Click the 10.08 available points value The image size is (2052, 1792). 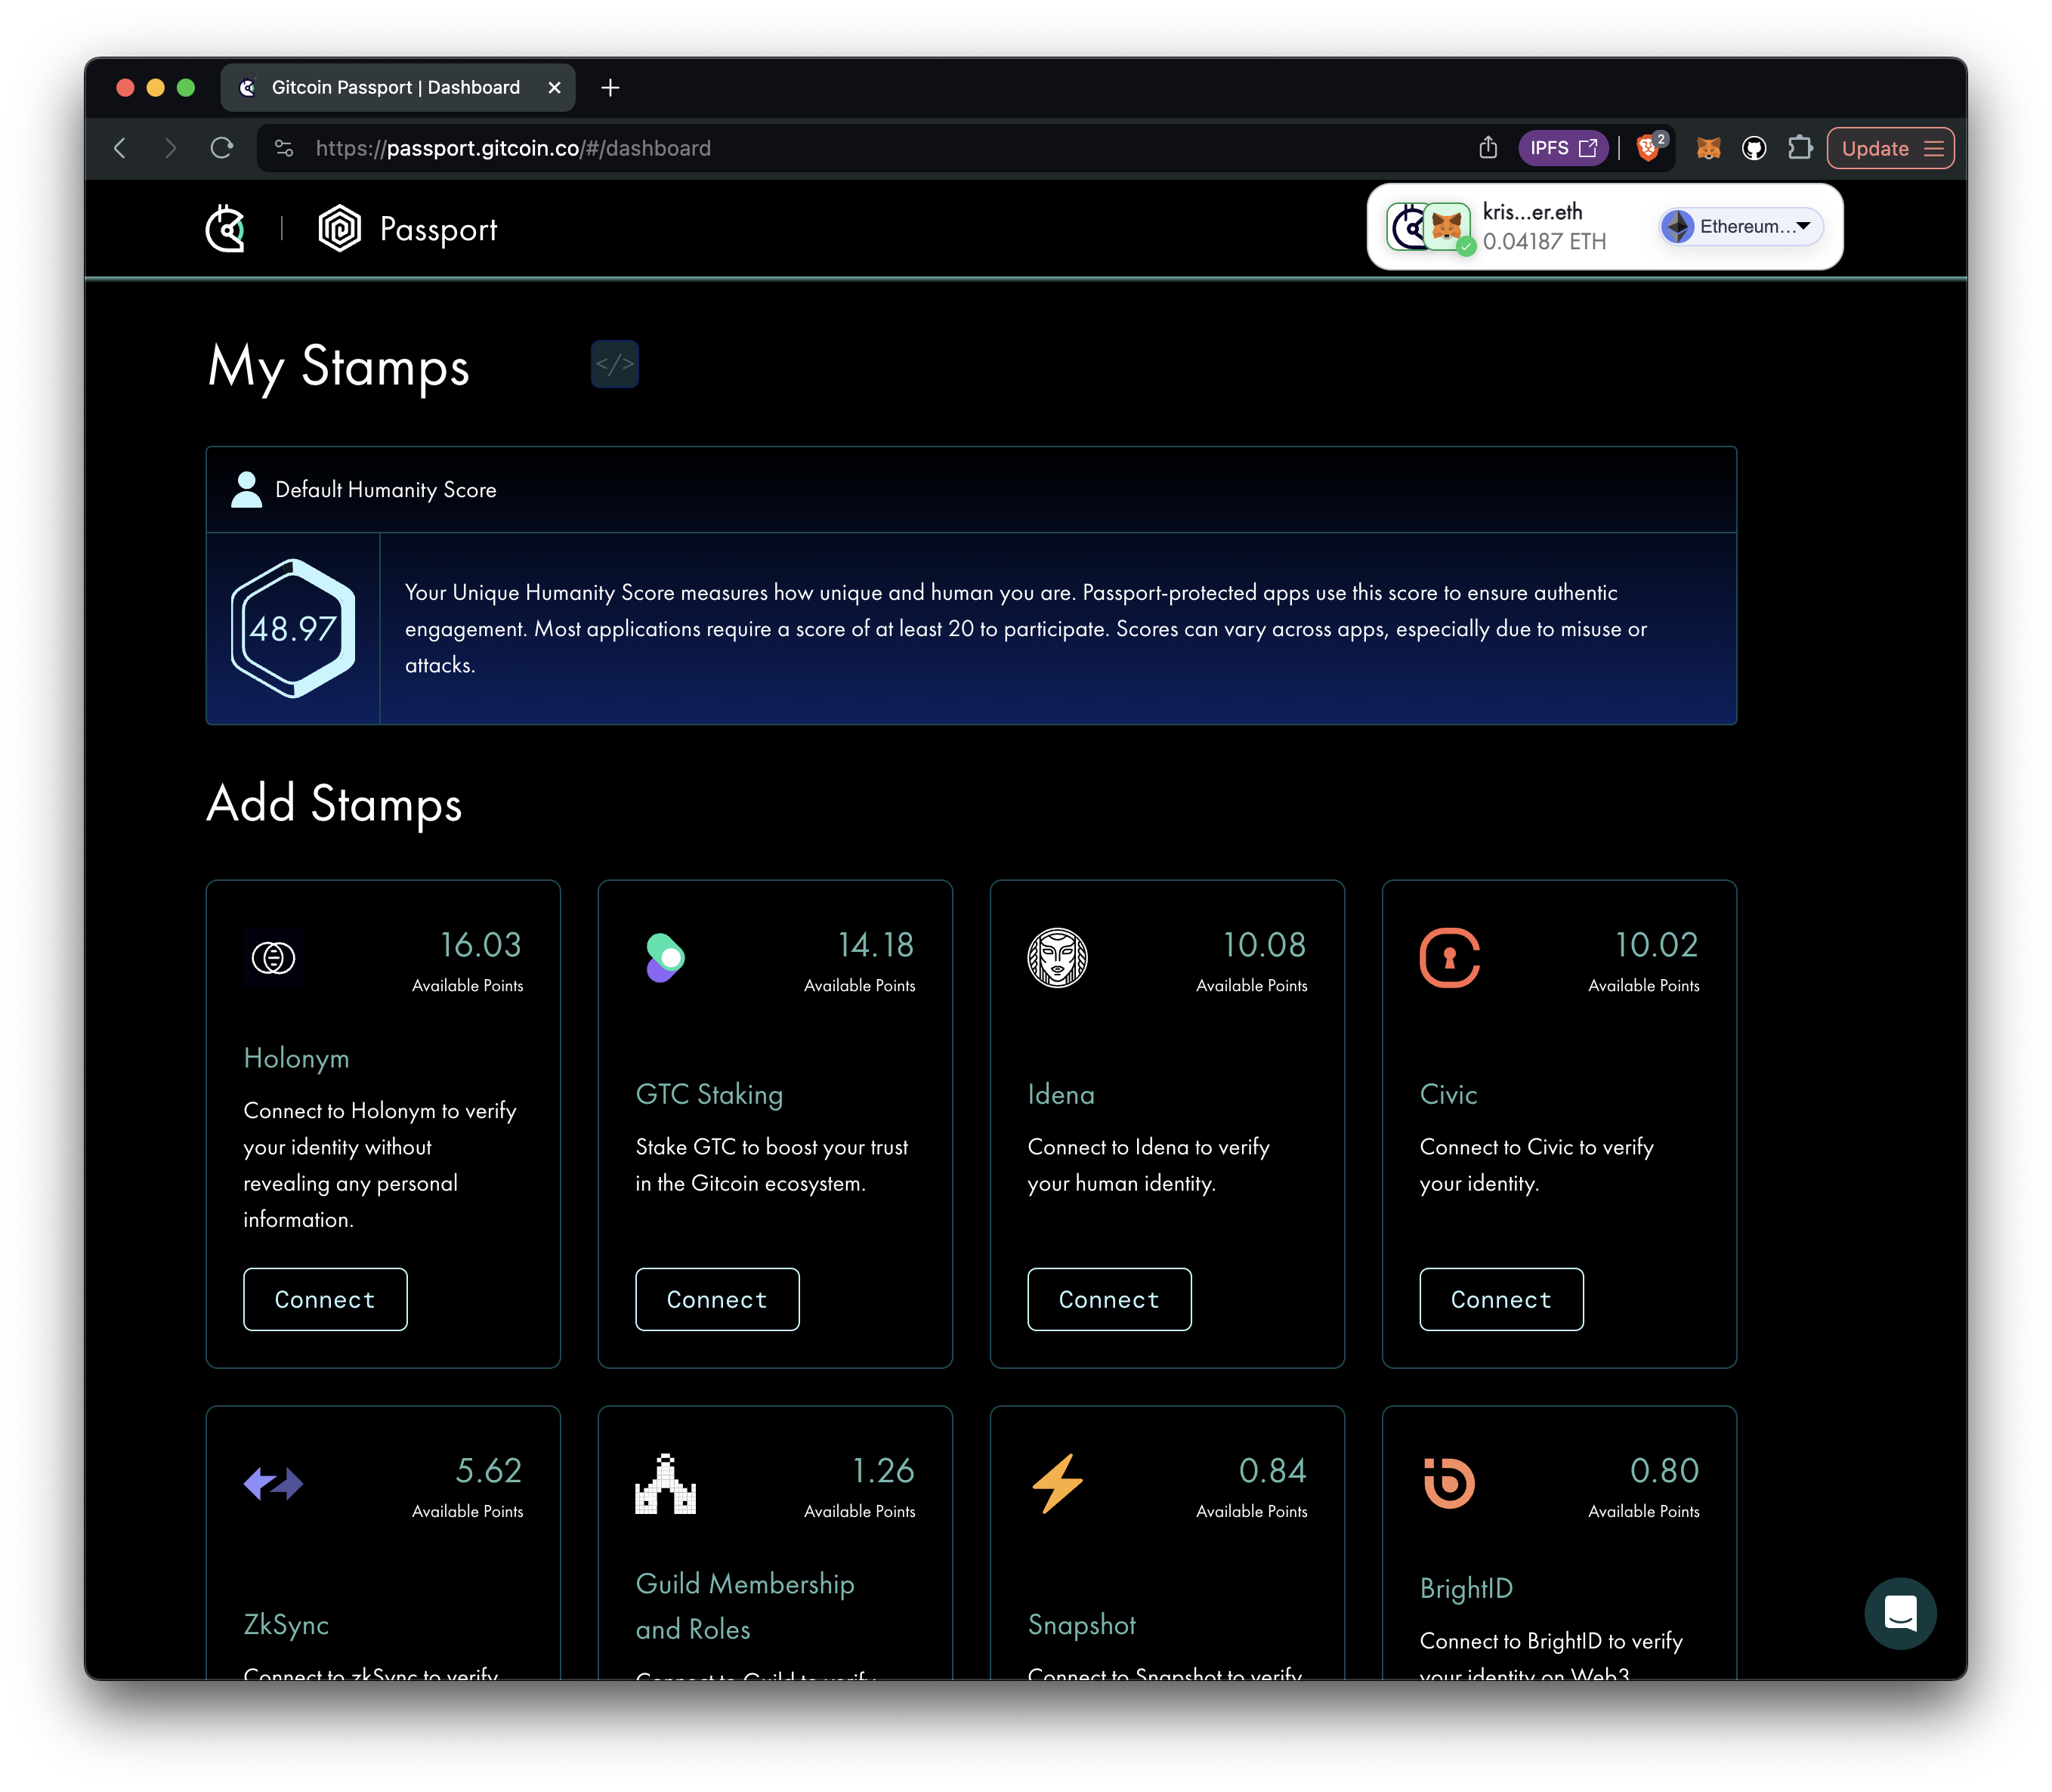[x=1264, y=945]
